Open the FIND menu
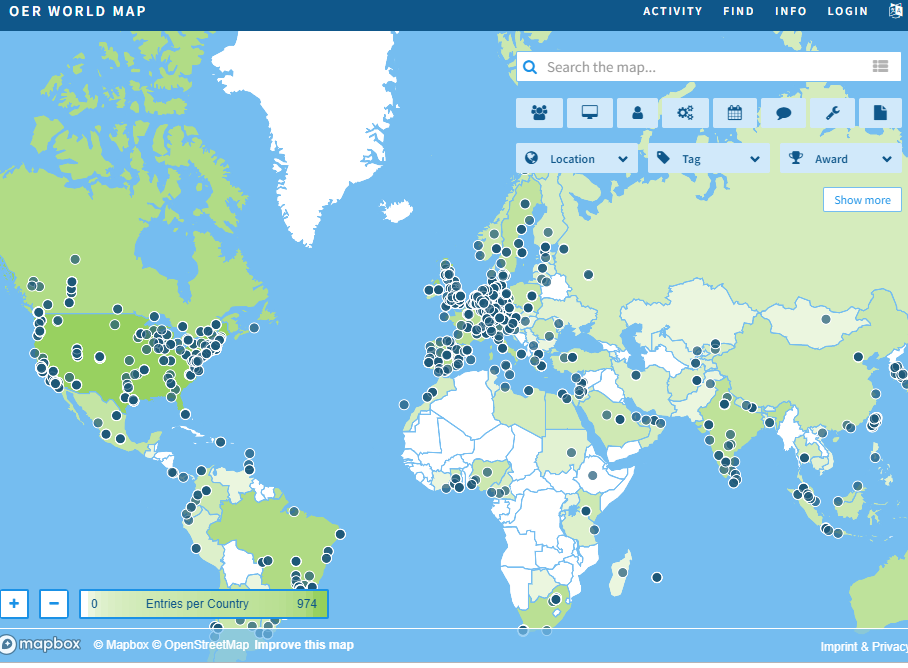Image resolution: width=908 pixels, height=668 pixels. [x=738, y=11]
